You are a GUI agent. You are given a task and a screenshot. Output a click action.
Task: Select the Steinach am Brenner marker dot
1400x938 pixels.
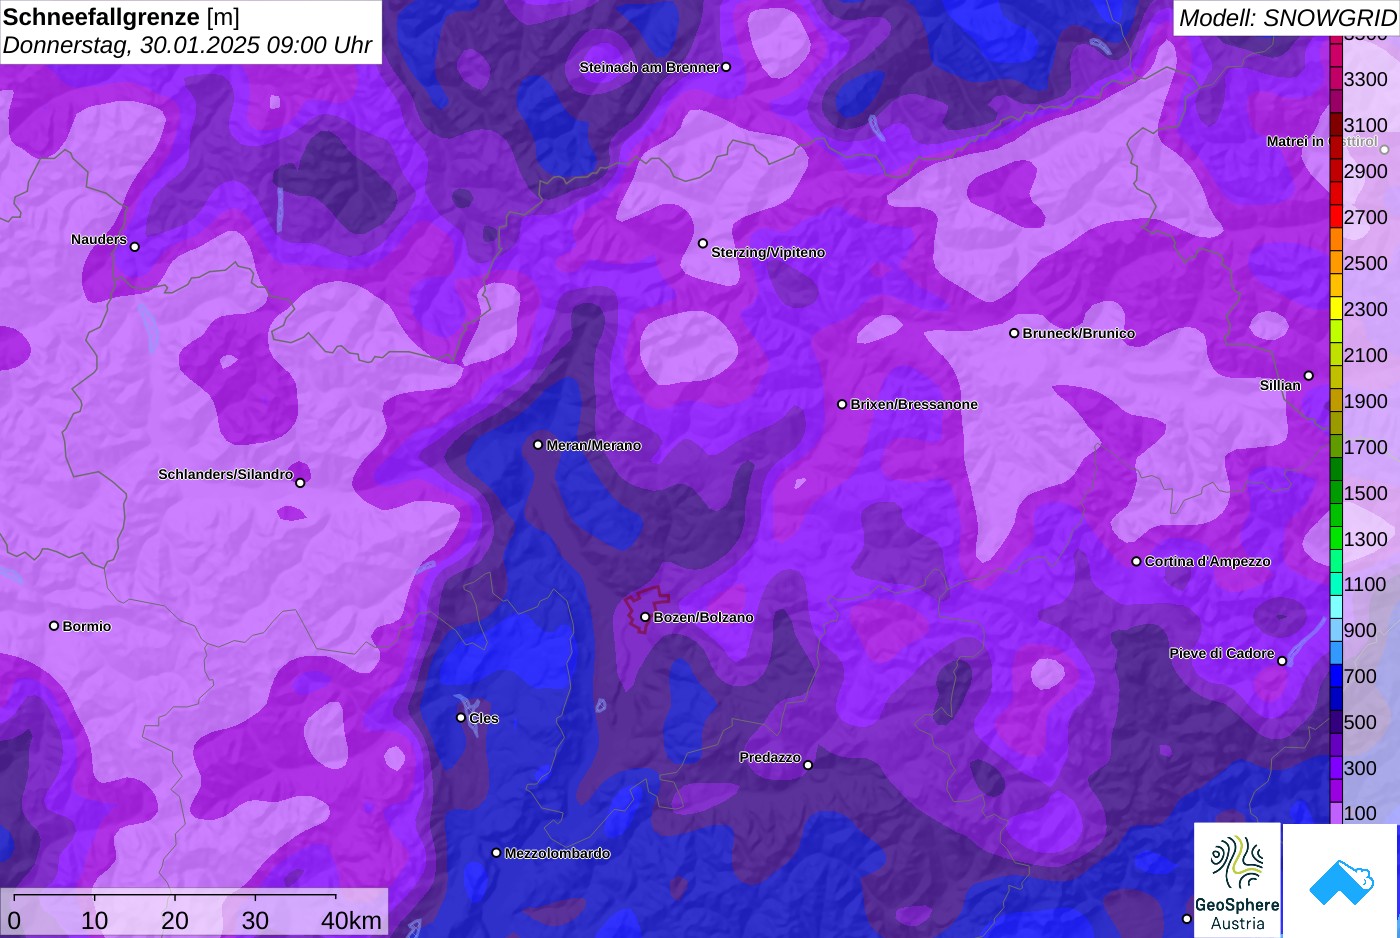(x=726, y=67)
